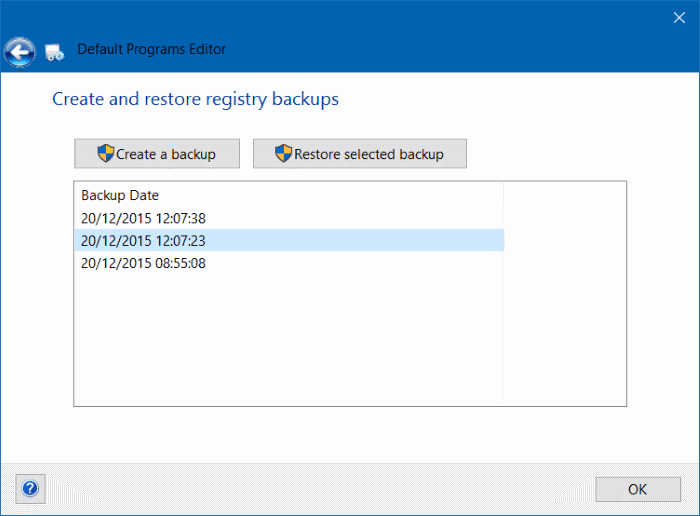The width and height of the screenshot is (700, 516).
Task: Open help with the question mark icon
Action: pyautogui.click(x=30, y=489)
